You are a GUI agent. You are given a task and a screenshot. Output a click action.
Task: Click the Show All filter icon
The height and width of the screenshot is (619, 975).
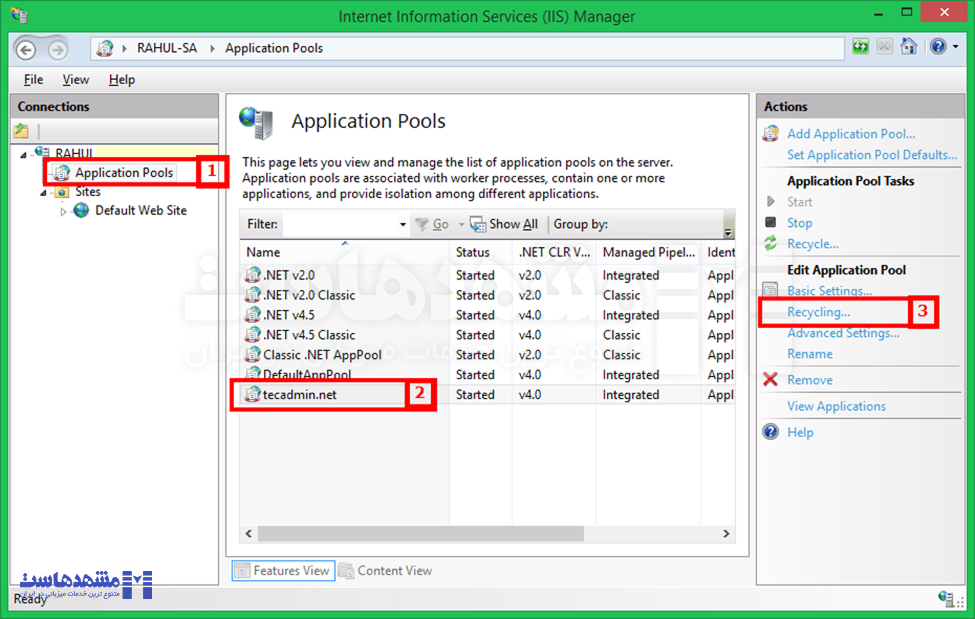(478, 224)
